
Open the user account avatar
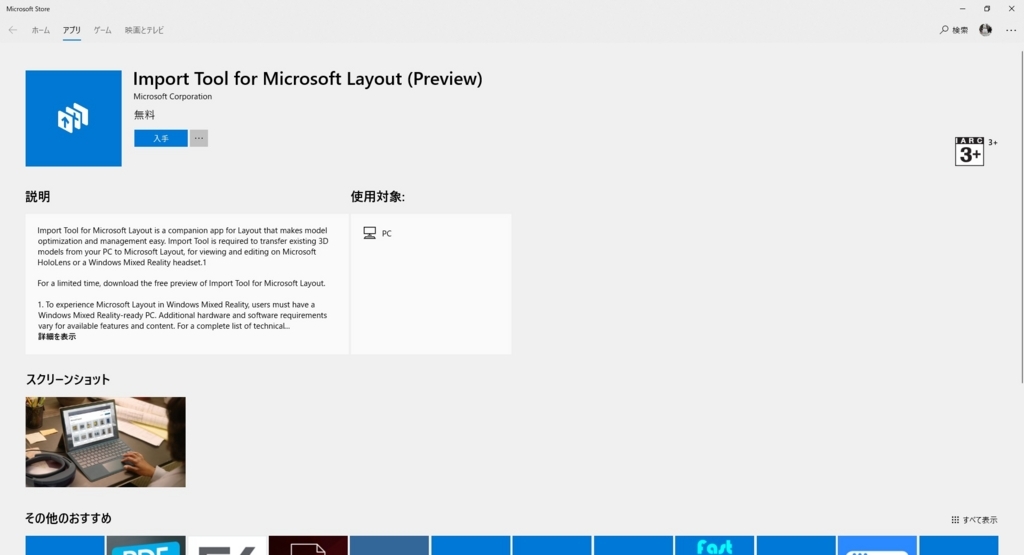985,30
